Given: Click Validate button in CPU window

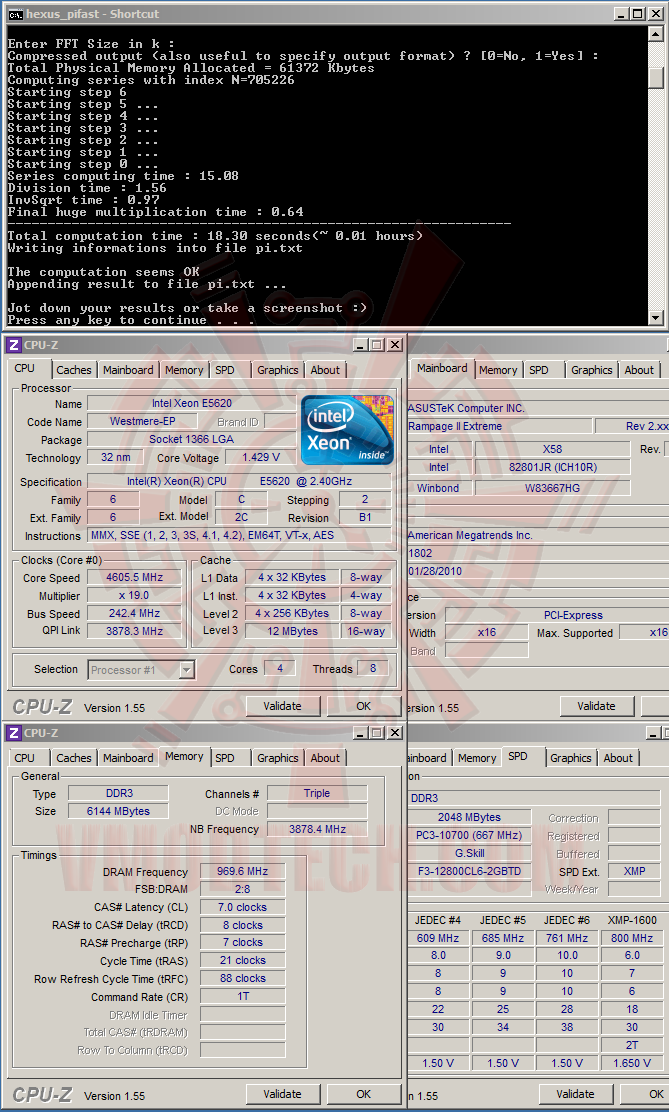Looking at the screenshot, I should pyautogui.click(x=282, y=706).
